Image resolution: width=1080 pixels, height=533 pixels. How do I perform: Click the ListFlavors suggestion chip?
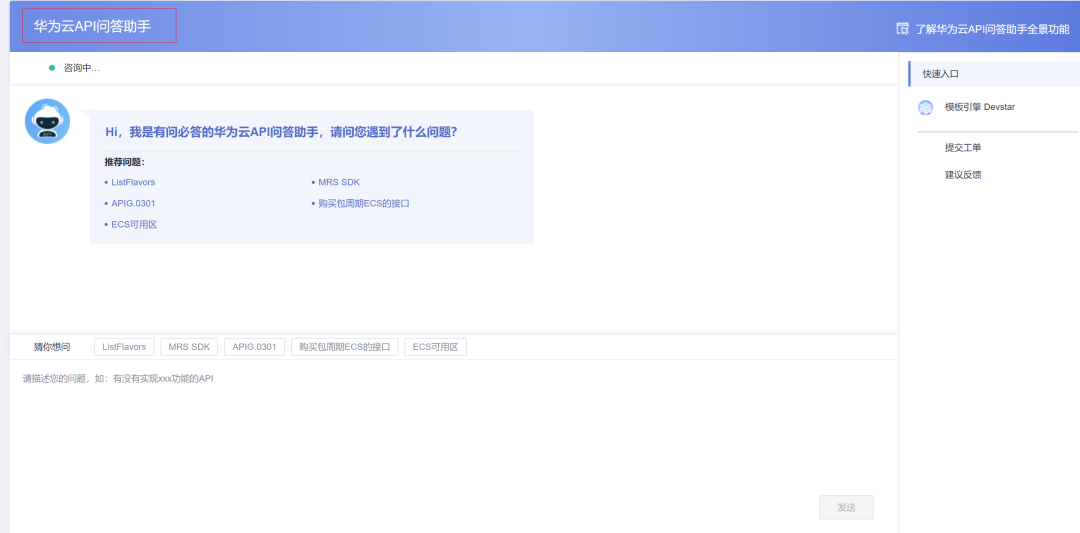tap(124, 347)
